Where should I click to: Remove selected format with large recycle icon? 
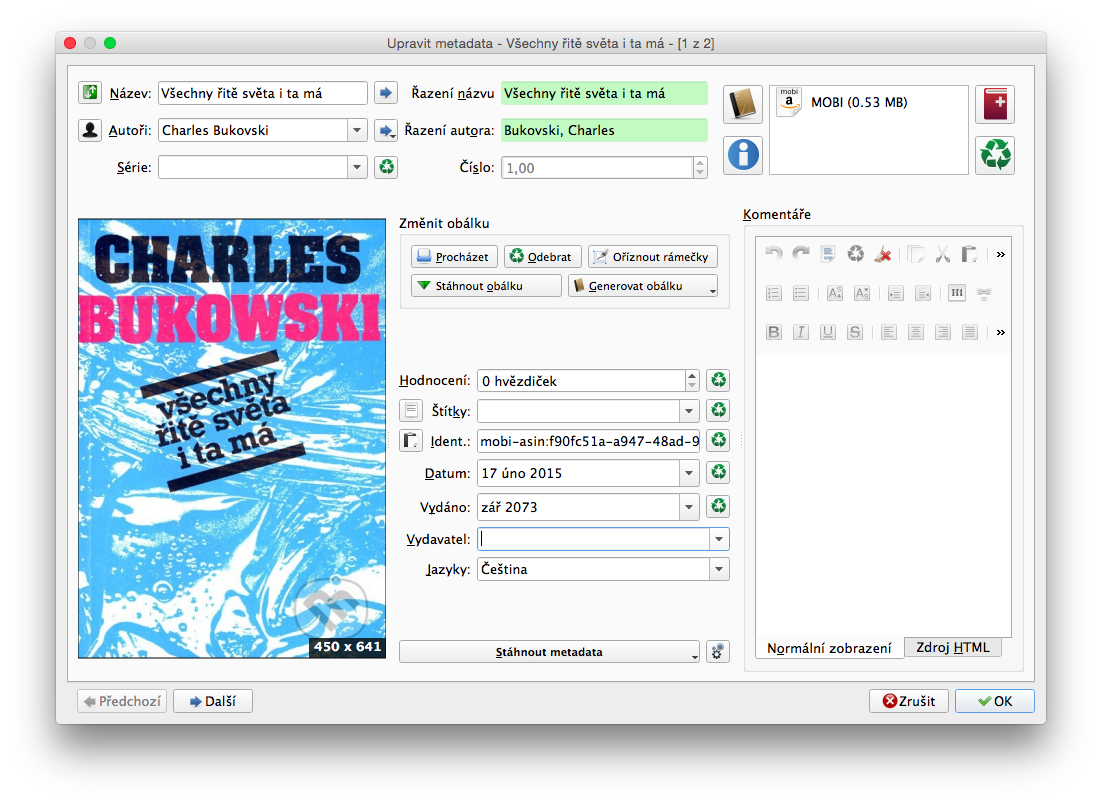click(x=994, y=155)
